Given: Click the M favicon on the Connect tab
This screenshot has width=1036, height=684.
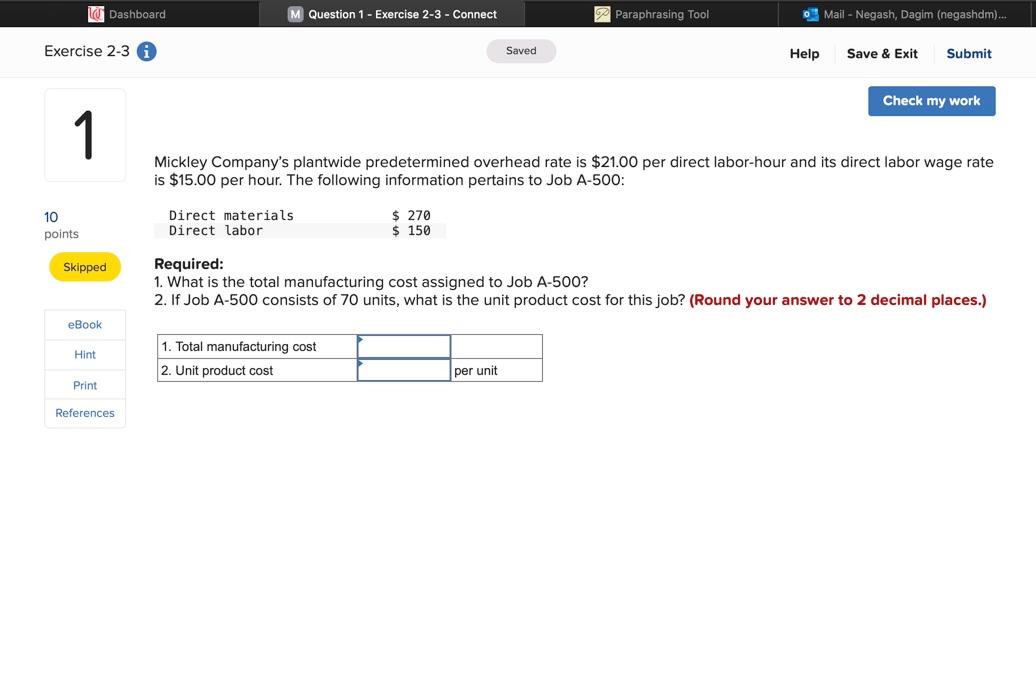Looking at the screenshot, I should (294, 14).
